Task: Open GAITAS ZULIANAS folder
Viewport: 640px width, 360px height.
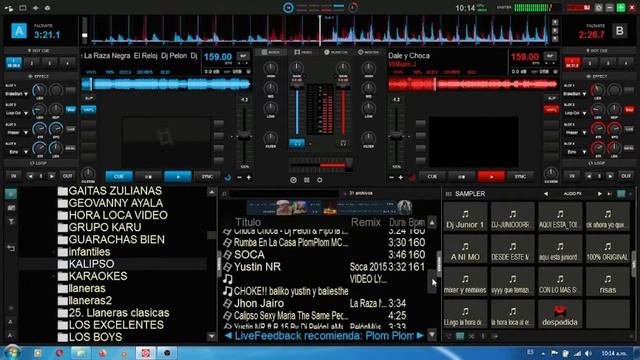Action: [115, 191]
